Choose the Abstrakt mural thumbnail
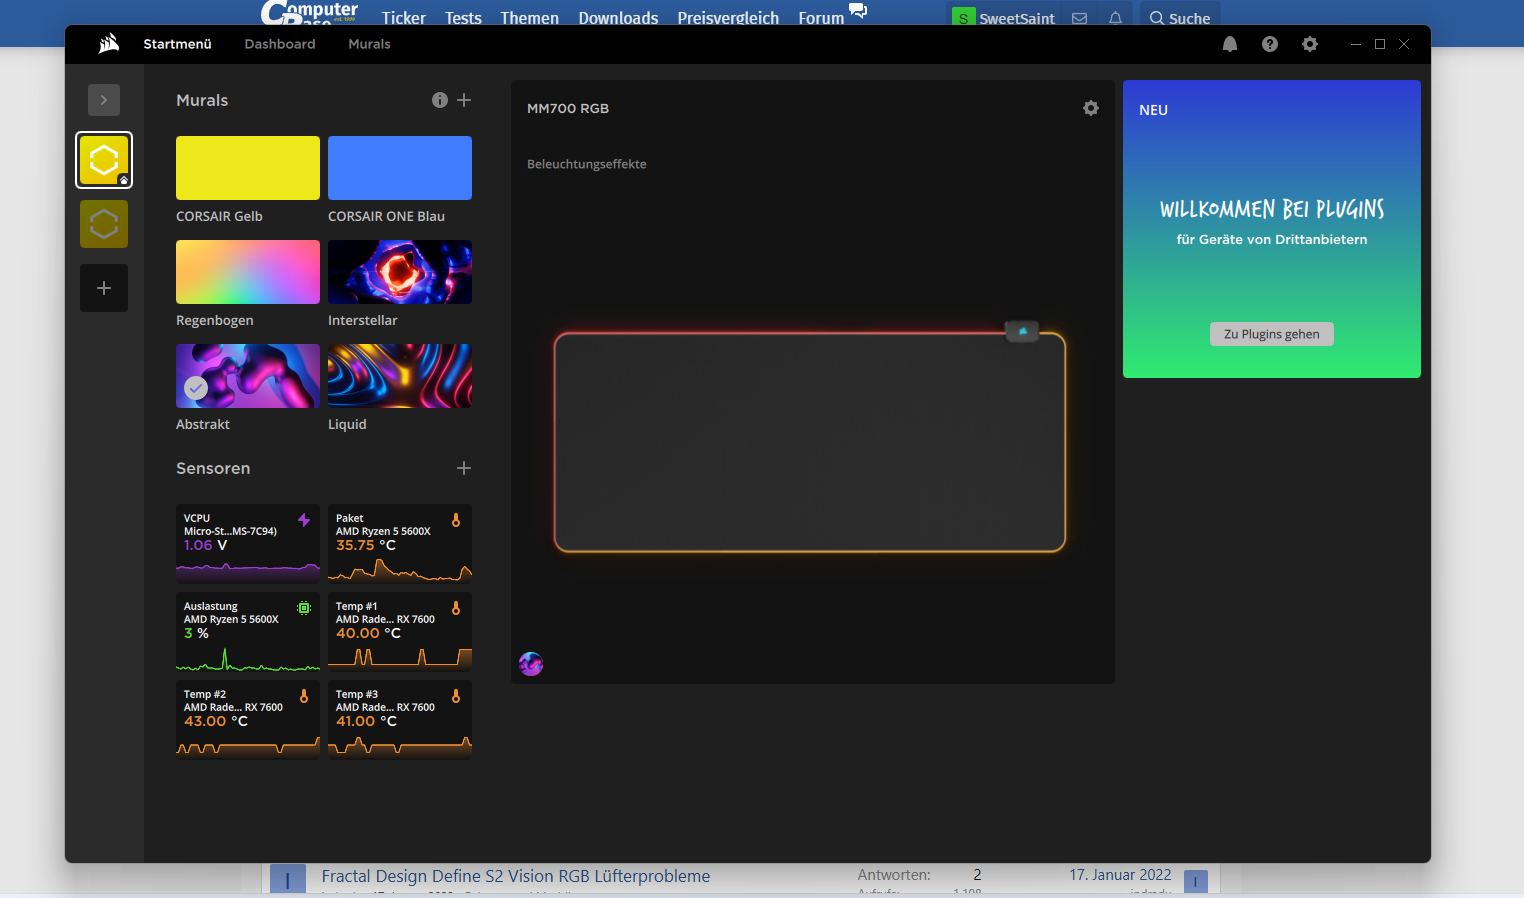The width and height of the screenshot is (1524, 898). (248, 376)
